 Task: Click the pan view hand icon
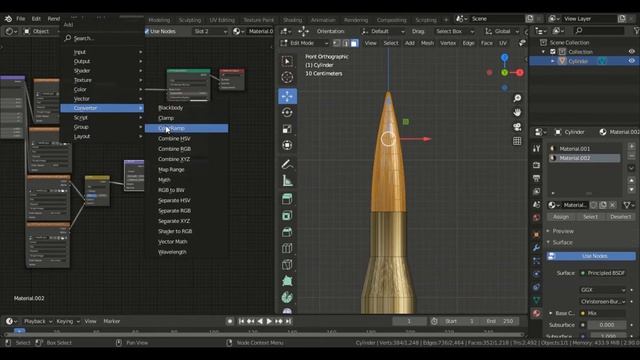[x=517, y=113]
